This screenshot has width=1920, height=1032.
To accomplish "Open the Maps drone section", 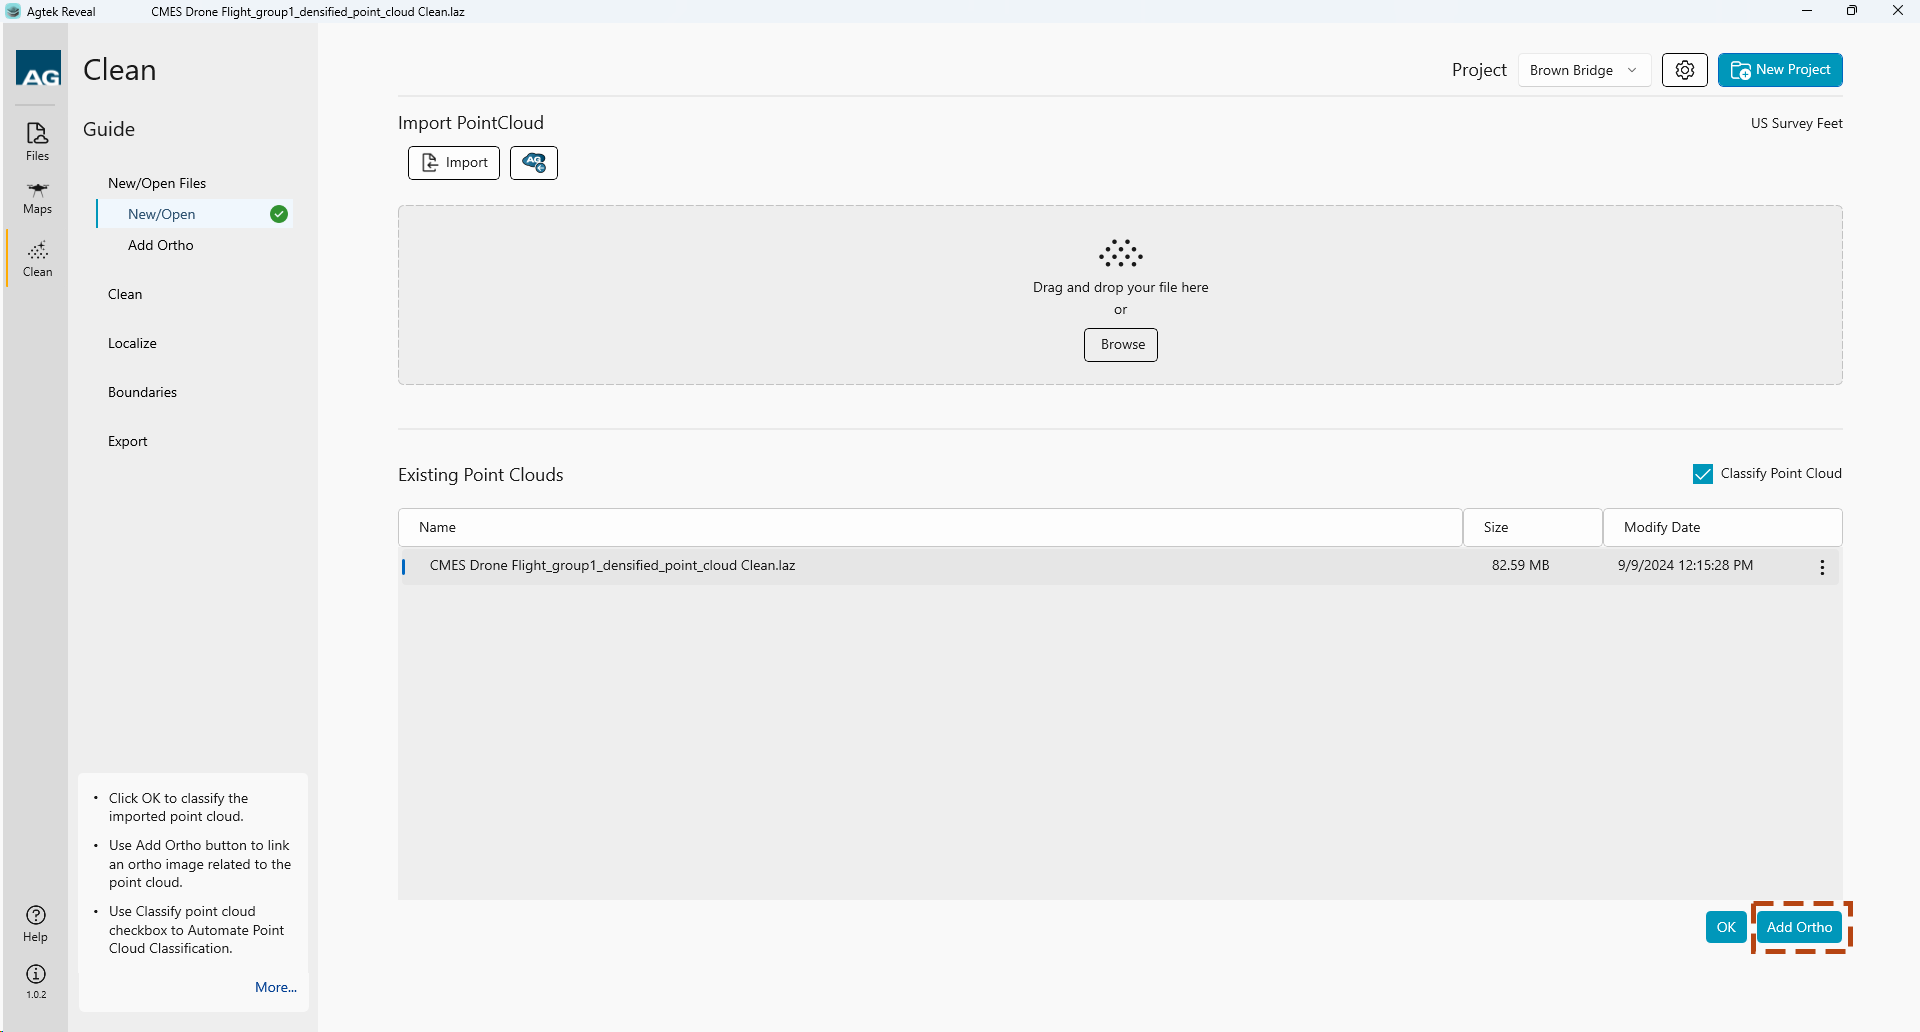I will point(37,197).
